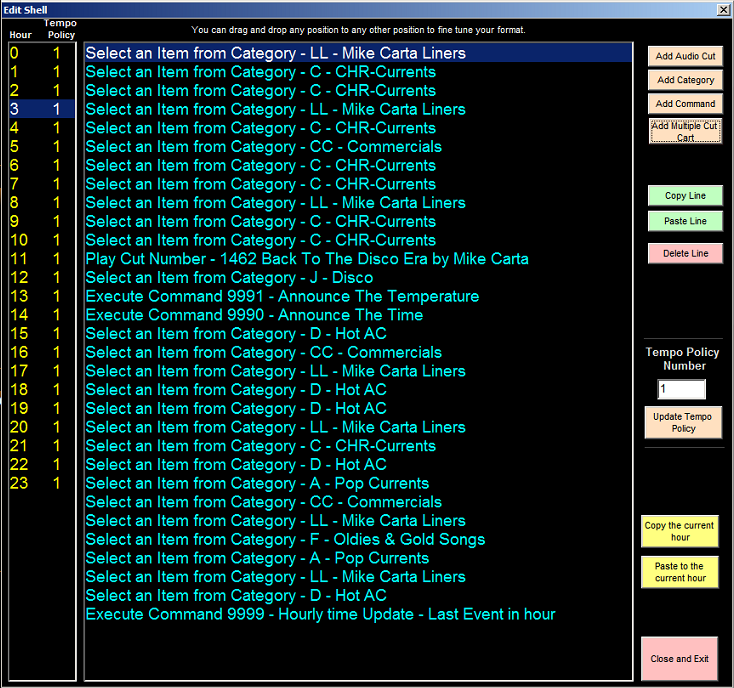The height and width of the screenshot is (688, 734).
Task: Select the first 'A - Pop Currents' line
Action: coord(358,483)
